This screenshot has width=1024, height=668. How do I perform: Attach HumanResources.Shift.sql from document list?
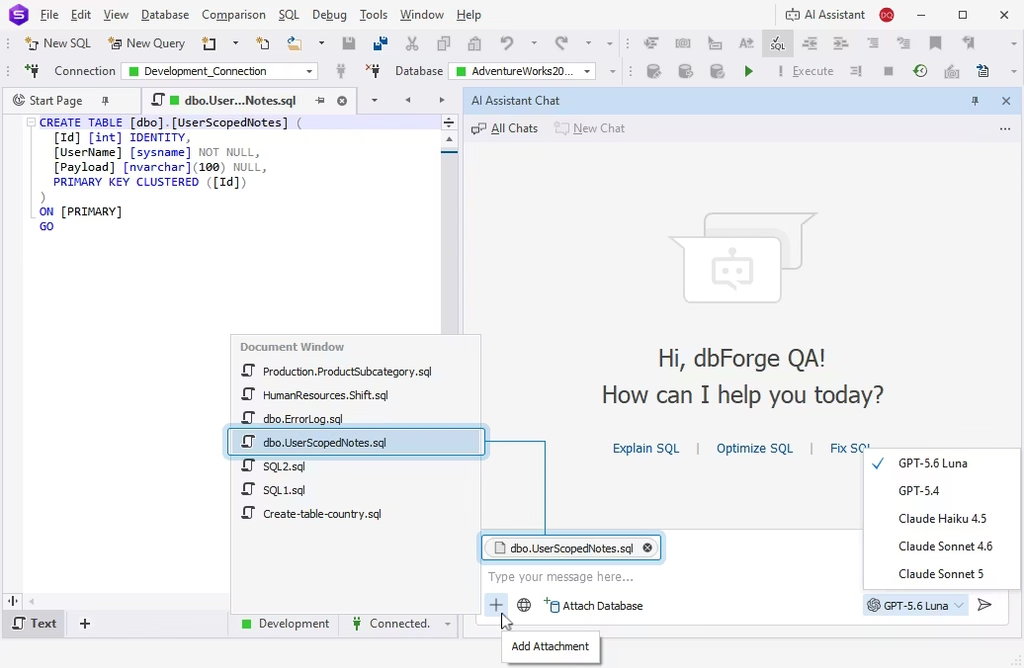(x=356, y=395)
